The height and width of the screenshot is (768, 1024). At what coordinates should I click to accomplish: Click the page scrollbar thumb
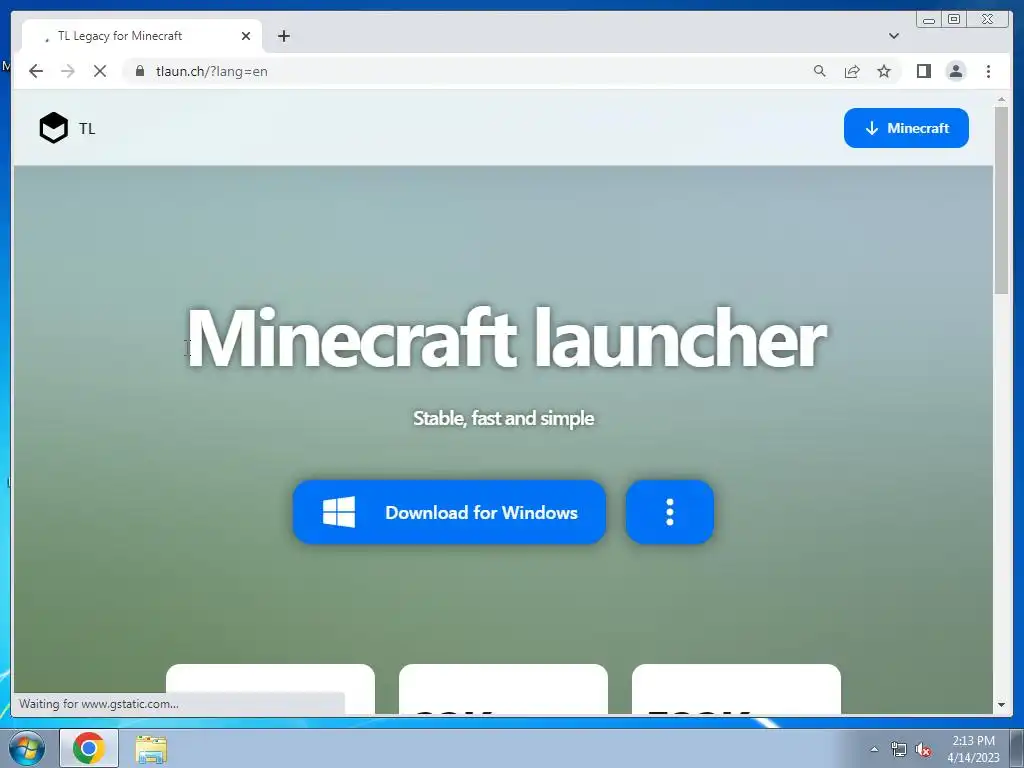tap(1001, 199)
